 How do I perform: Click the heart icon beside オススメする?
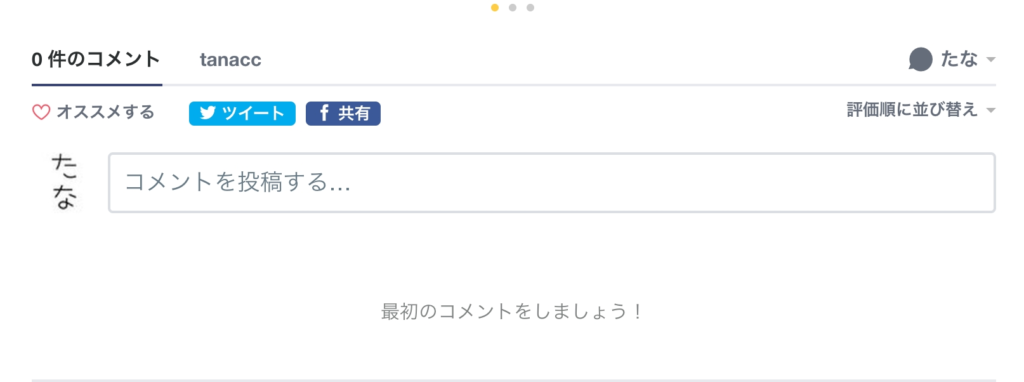[x=41, y=113]
